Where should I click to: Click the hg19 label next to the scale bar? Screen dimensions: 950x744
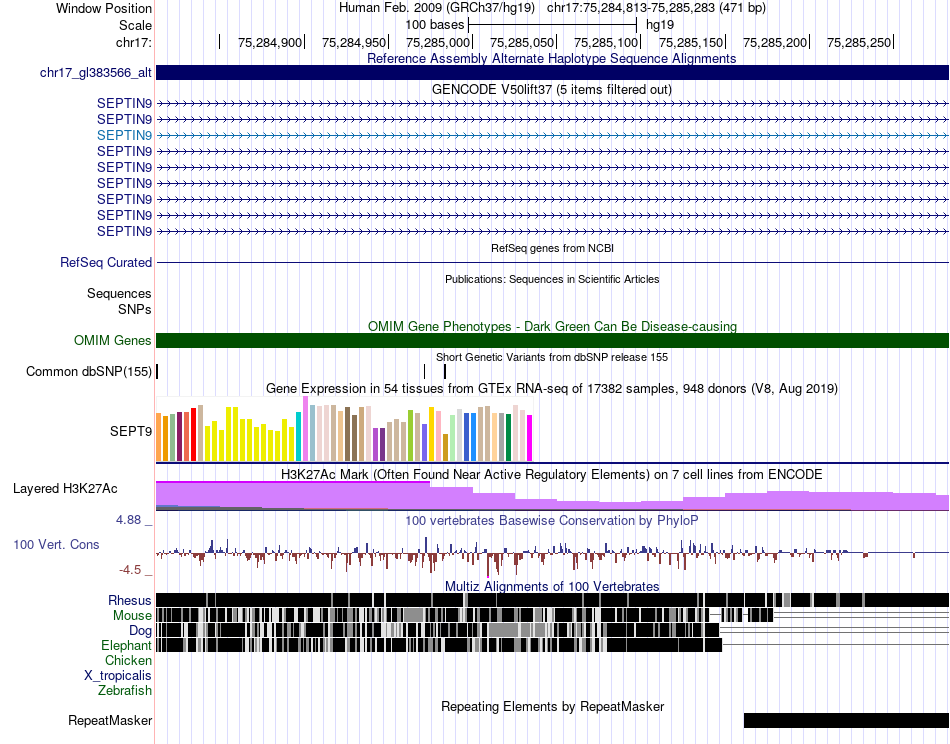coord(660,25)
